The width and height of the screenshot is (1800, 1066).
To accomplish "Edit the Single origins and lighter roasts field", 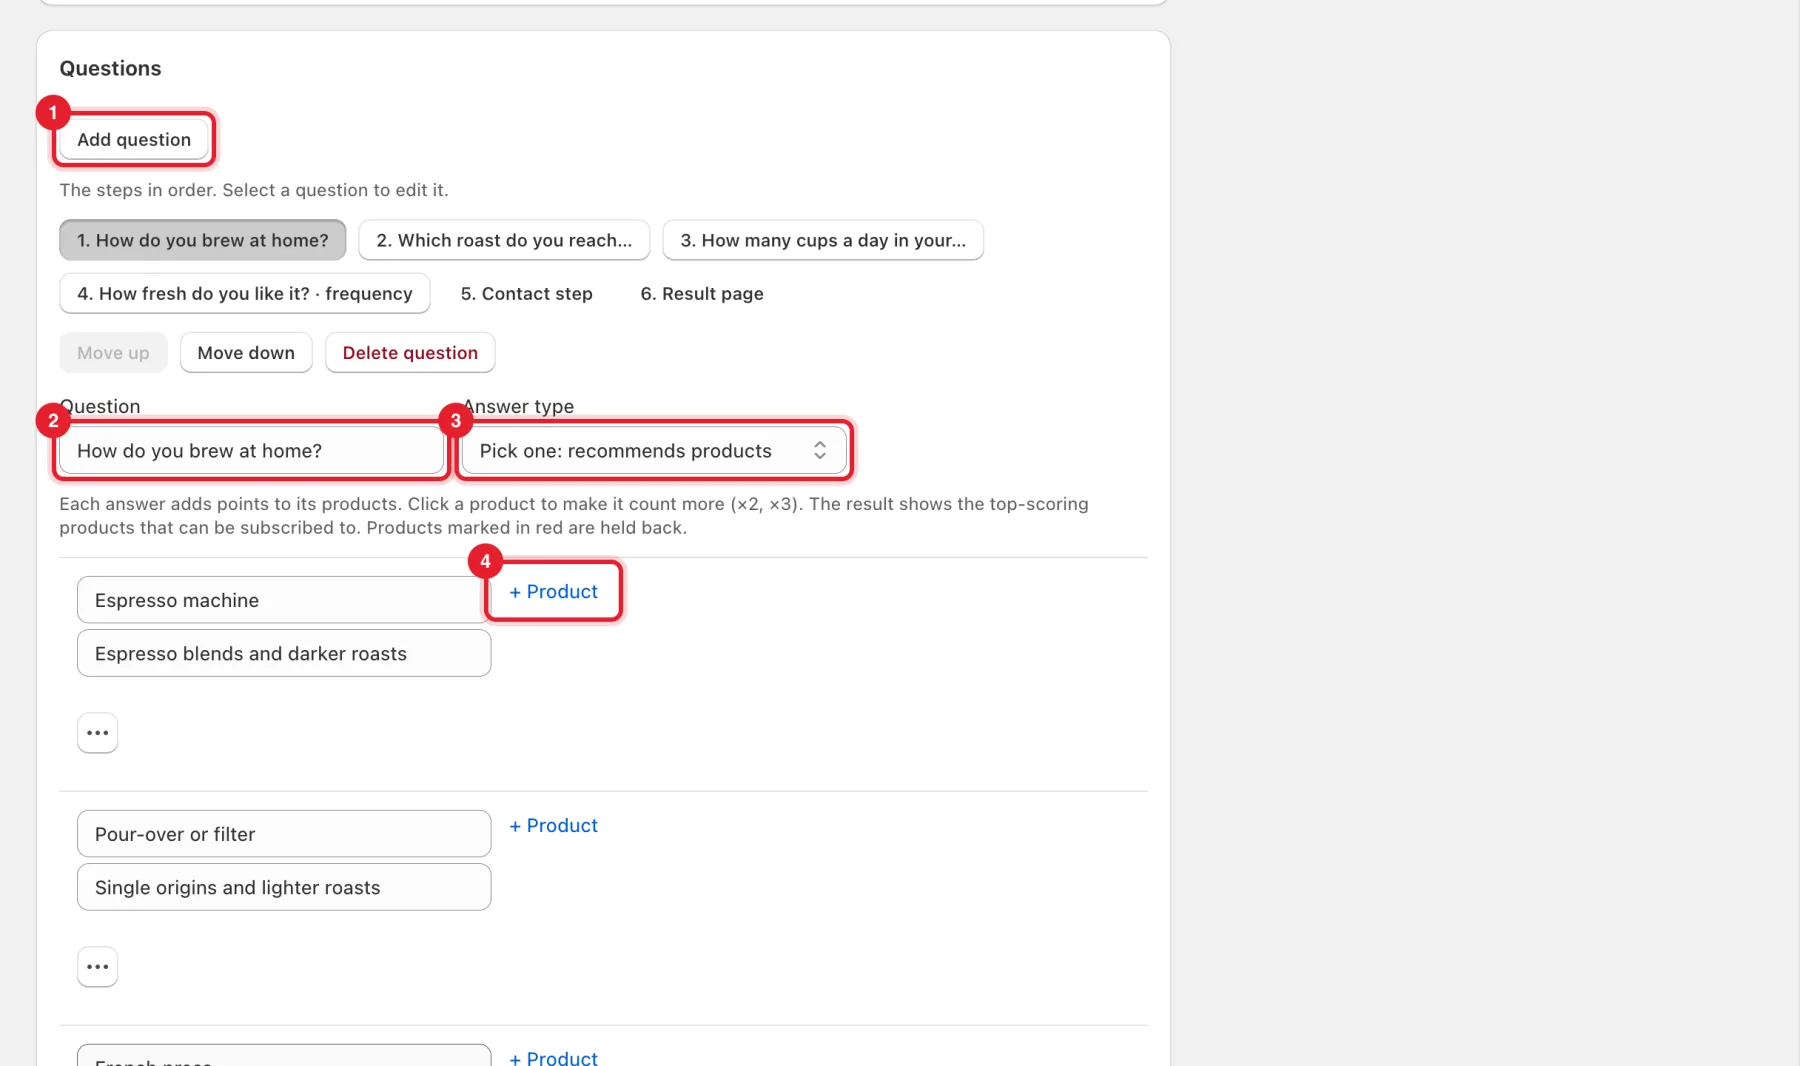I will [284, 887].
